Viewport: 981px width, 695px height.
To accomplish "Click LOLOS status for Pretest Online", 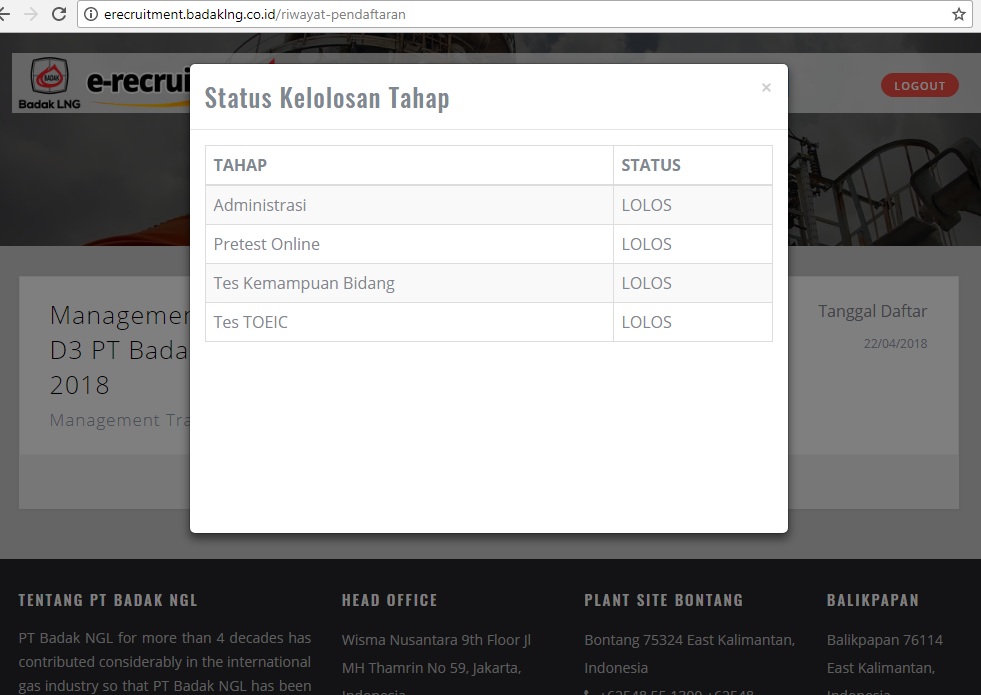I will coord(646,244).
